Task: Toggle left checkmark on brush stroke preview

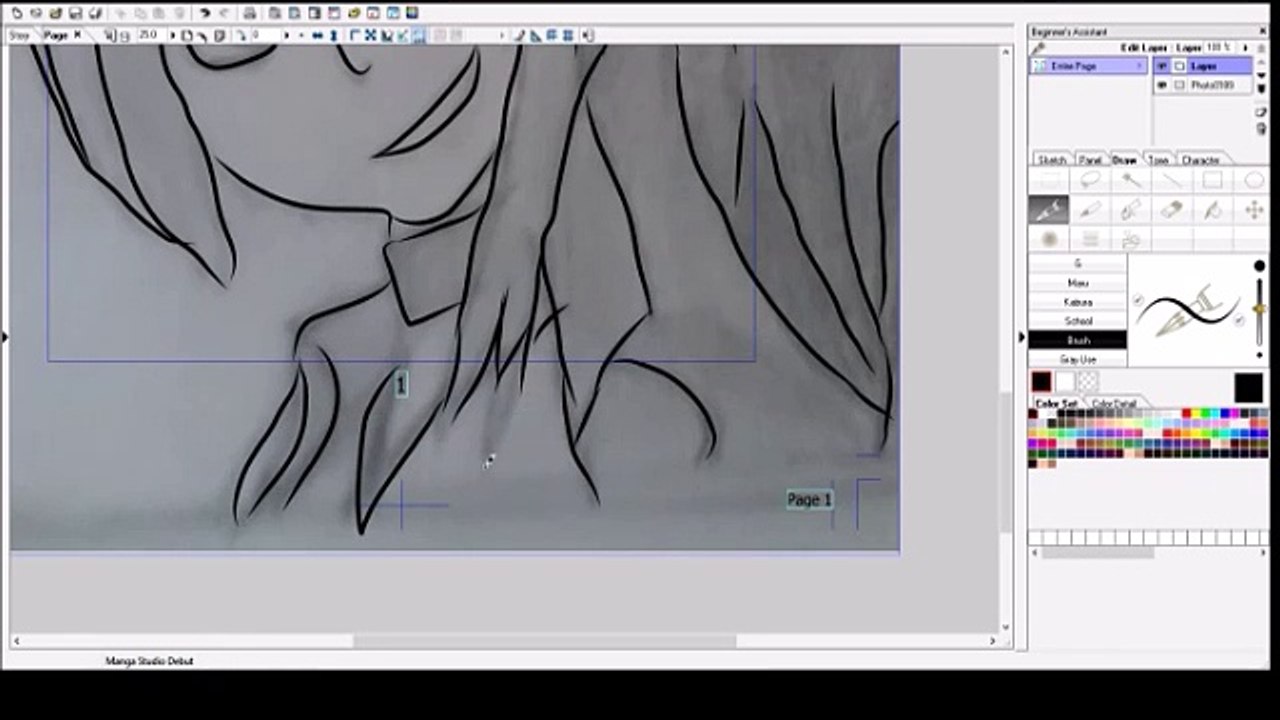Action: (x=1138, y=300)
